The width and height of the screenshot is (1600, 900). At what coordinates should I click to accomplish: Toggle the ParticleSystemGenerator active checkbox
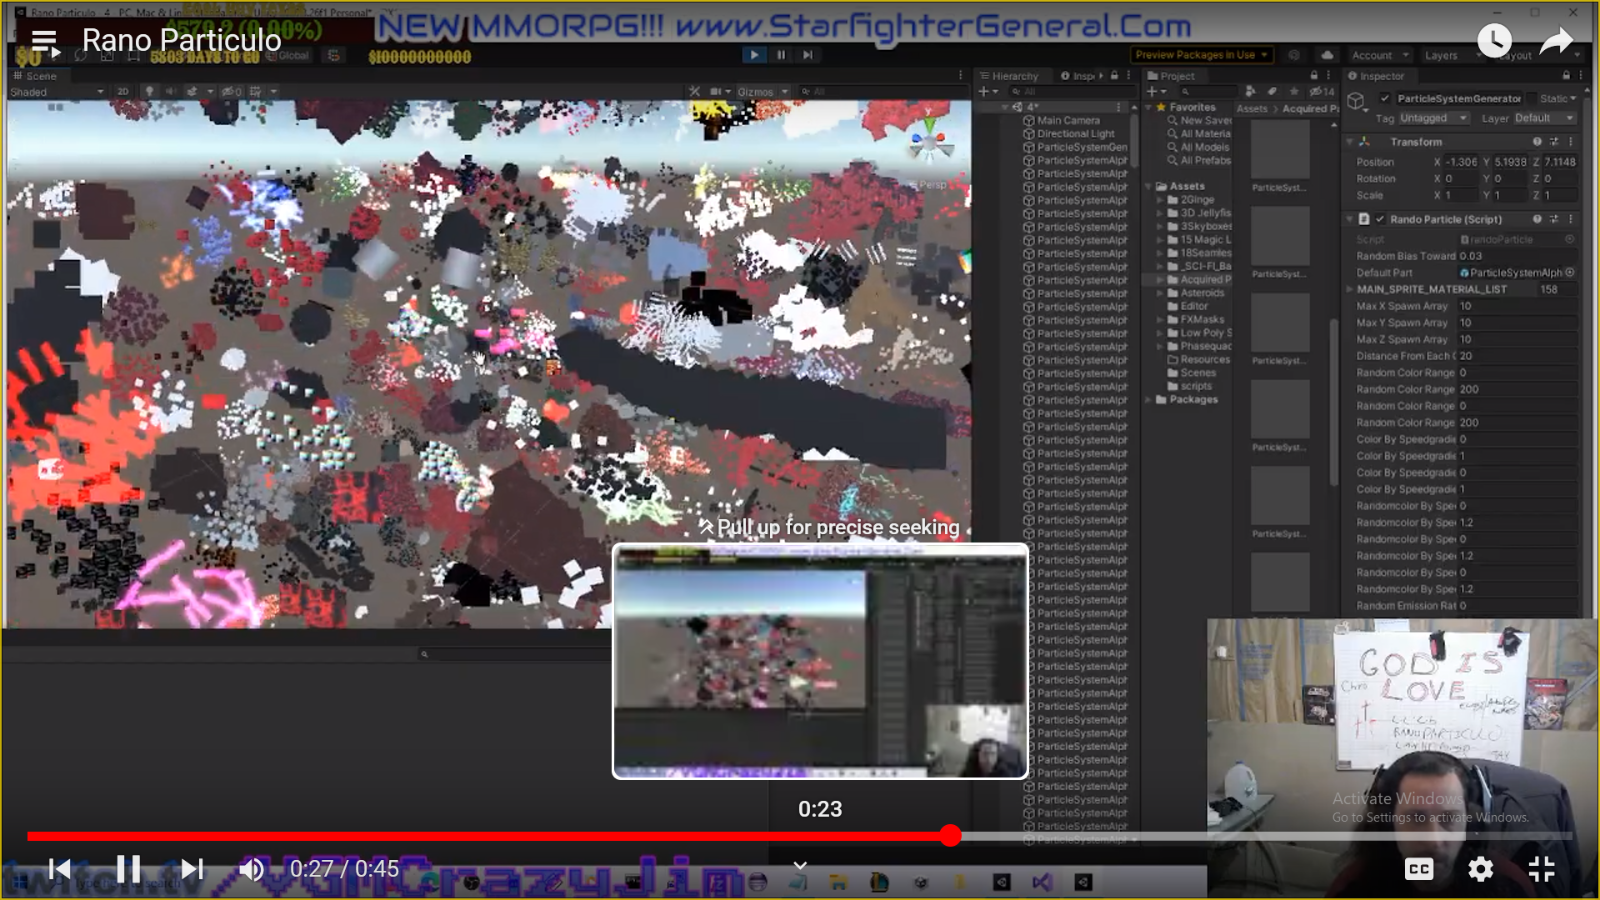[1385, 98]
